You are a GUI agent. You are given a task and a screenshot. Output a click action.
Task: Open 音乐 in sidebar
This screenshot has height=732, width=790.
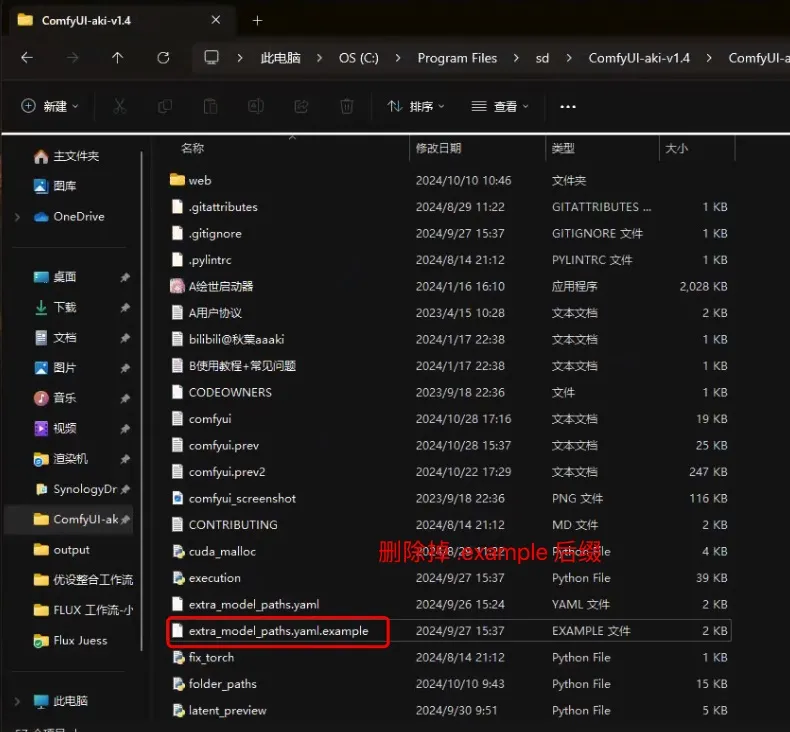click(55, 398)
